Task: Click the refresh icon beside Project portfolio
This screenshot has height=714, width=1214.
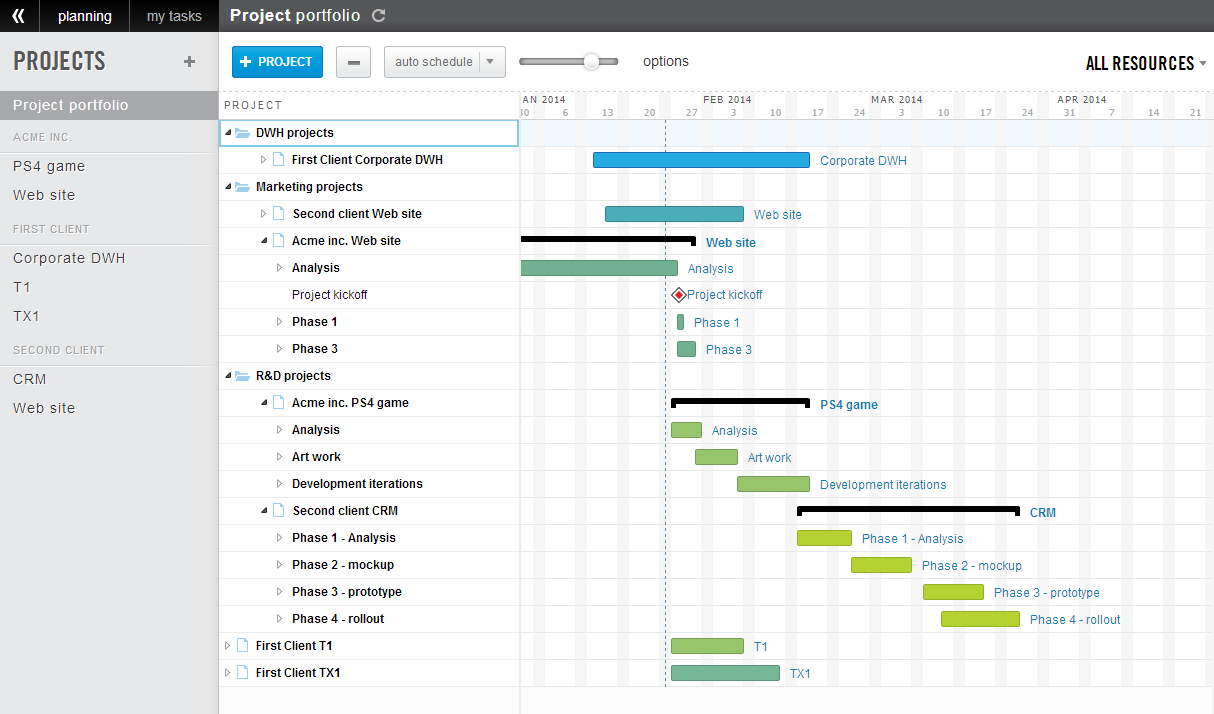Action: [377, 15]
